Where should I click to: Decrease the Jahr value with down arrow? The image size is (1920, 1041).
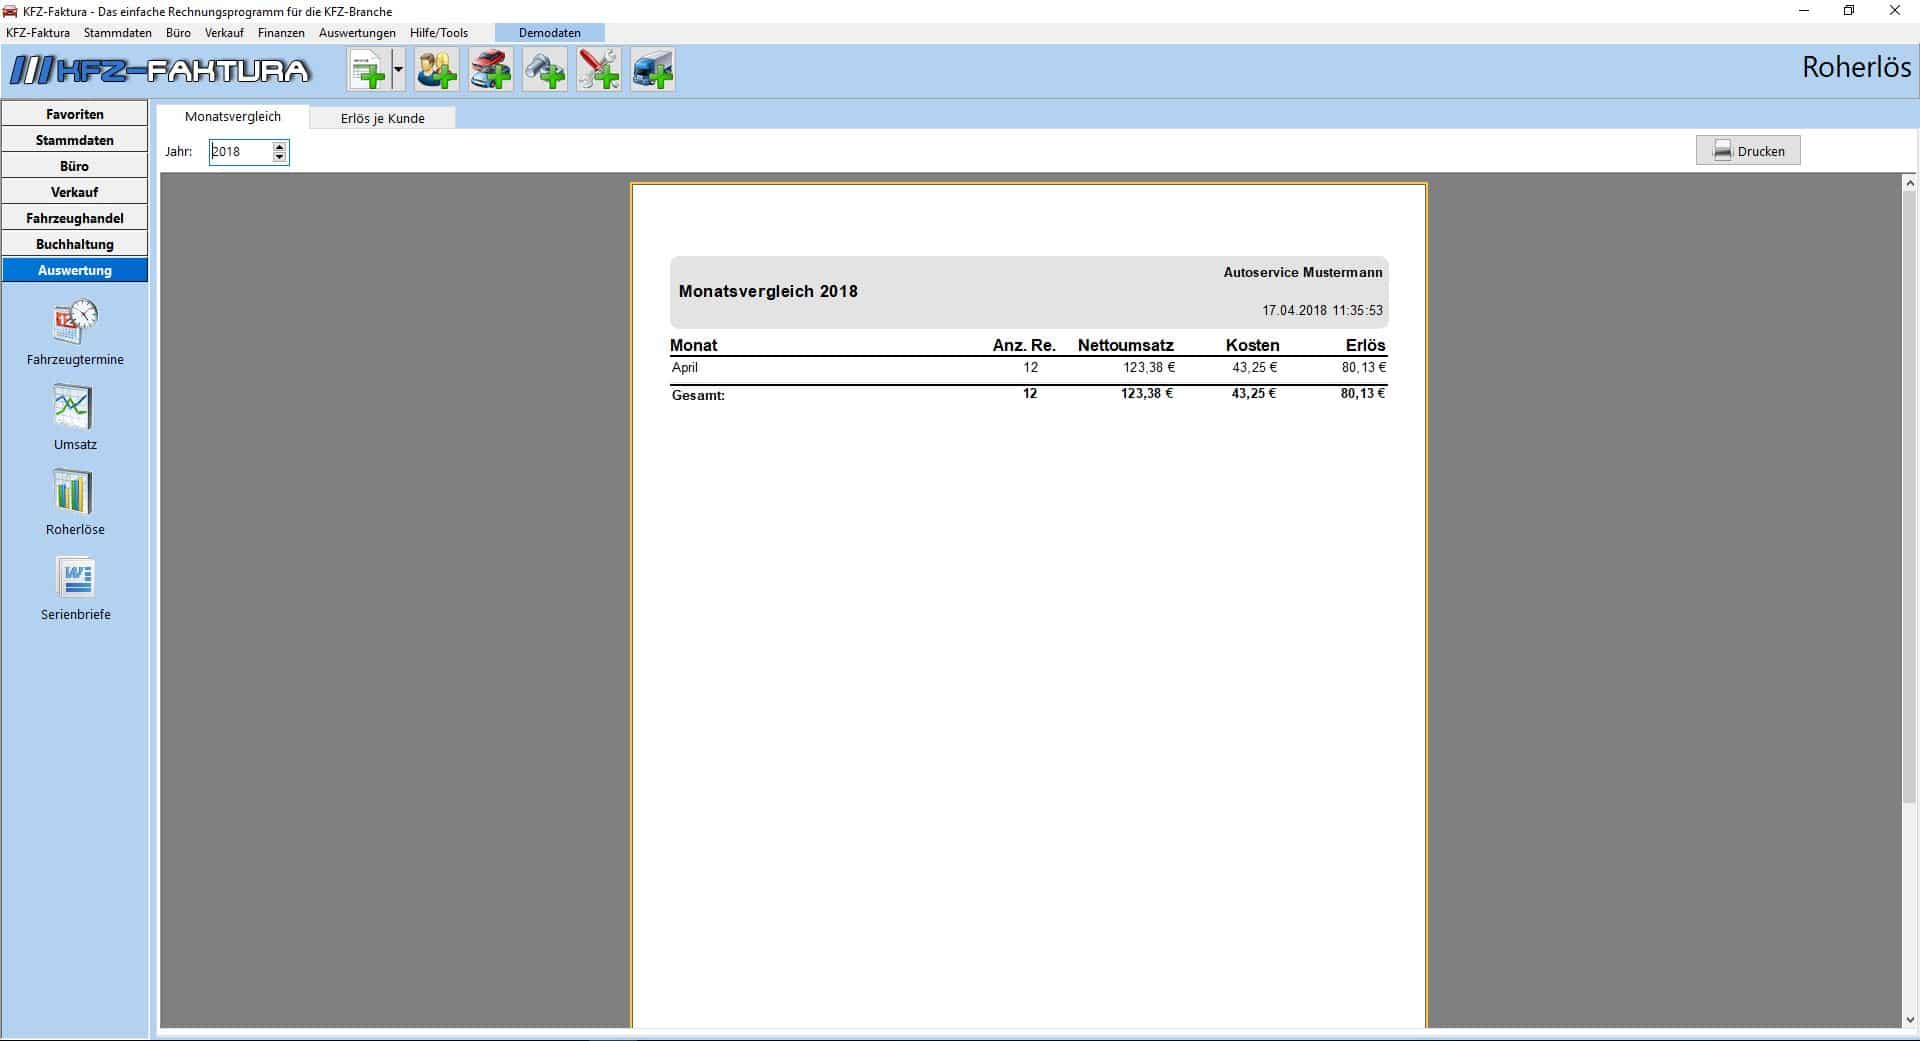(280, 157)
